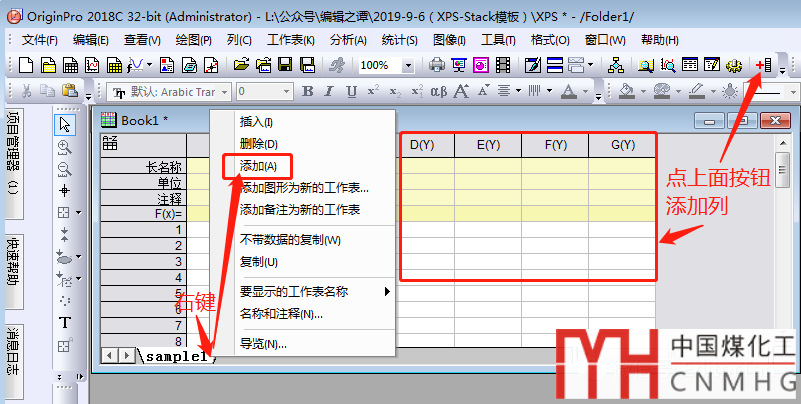This screenshot has width=801, height=404.
Task: Select the G(Y) column header
Action: tap(622, 145)
